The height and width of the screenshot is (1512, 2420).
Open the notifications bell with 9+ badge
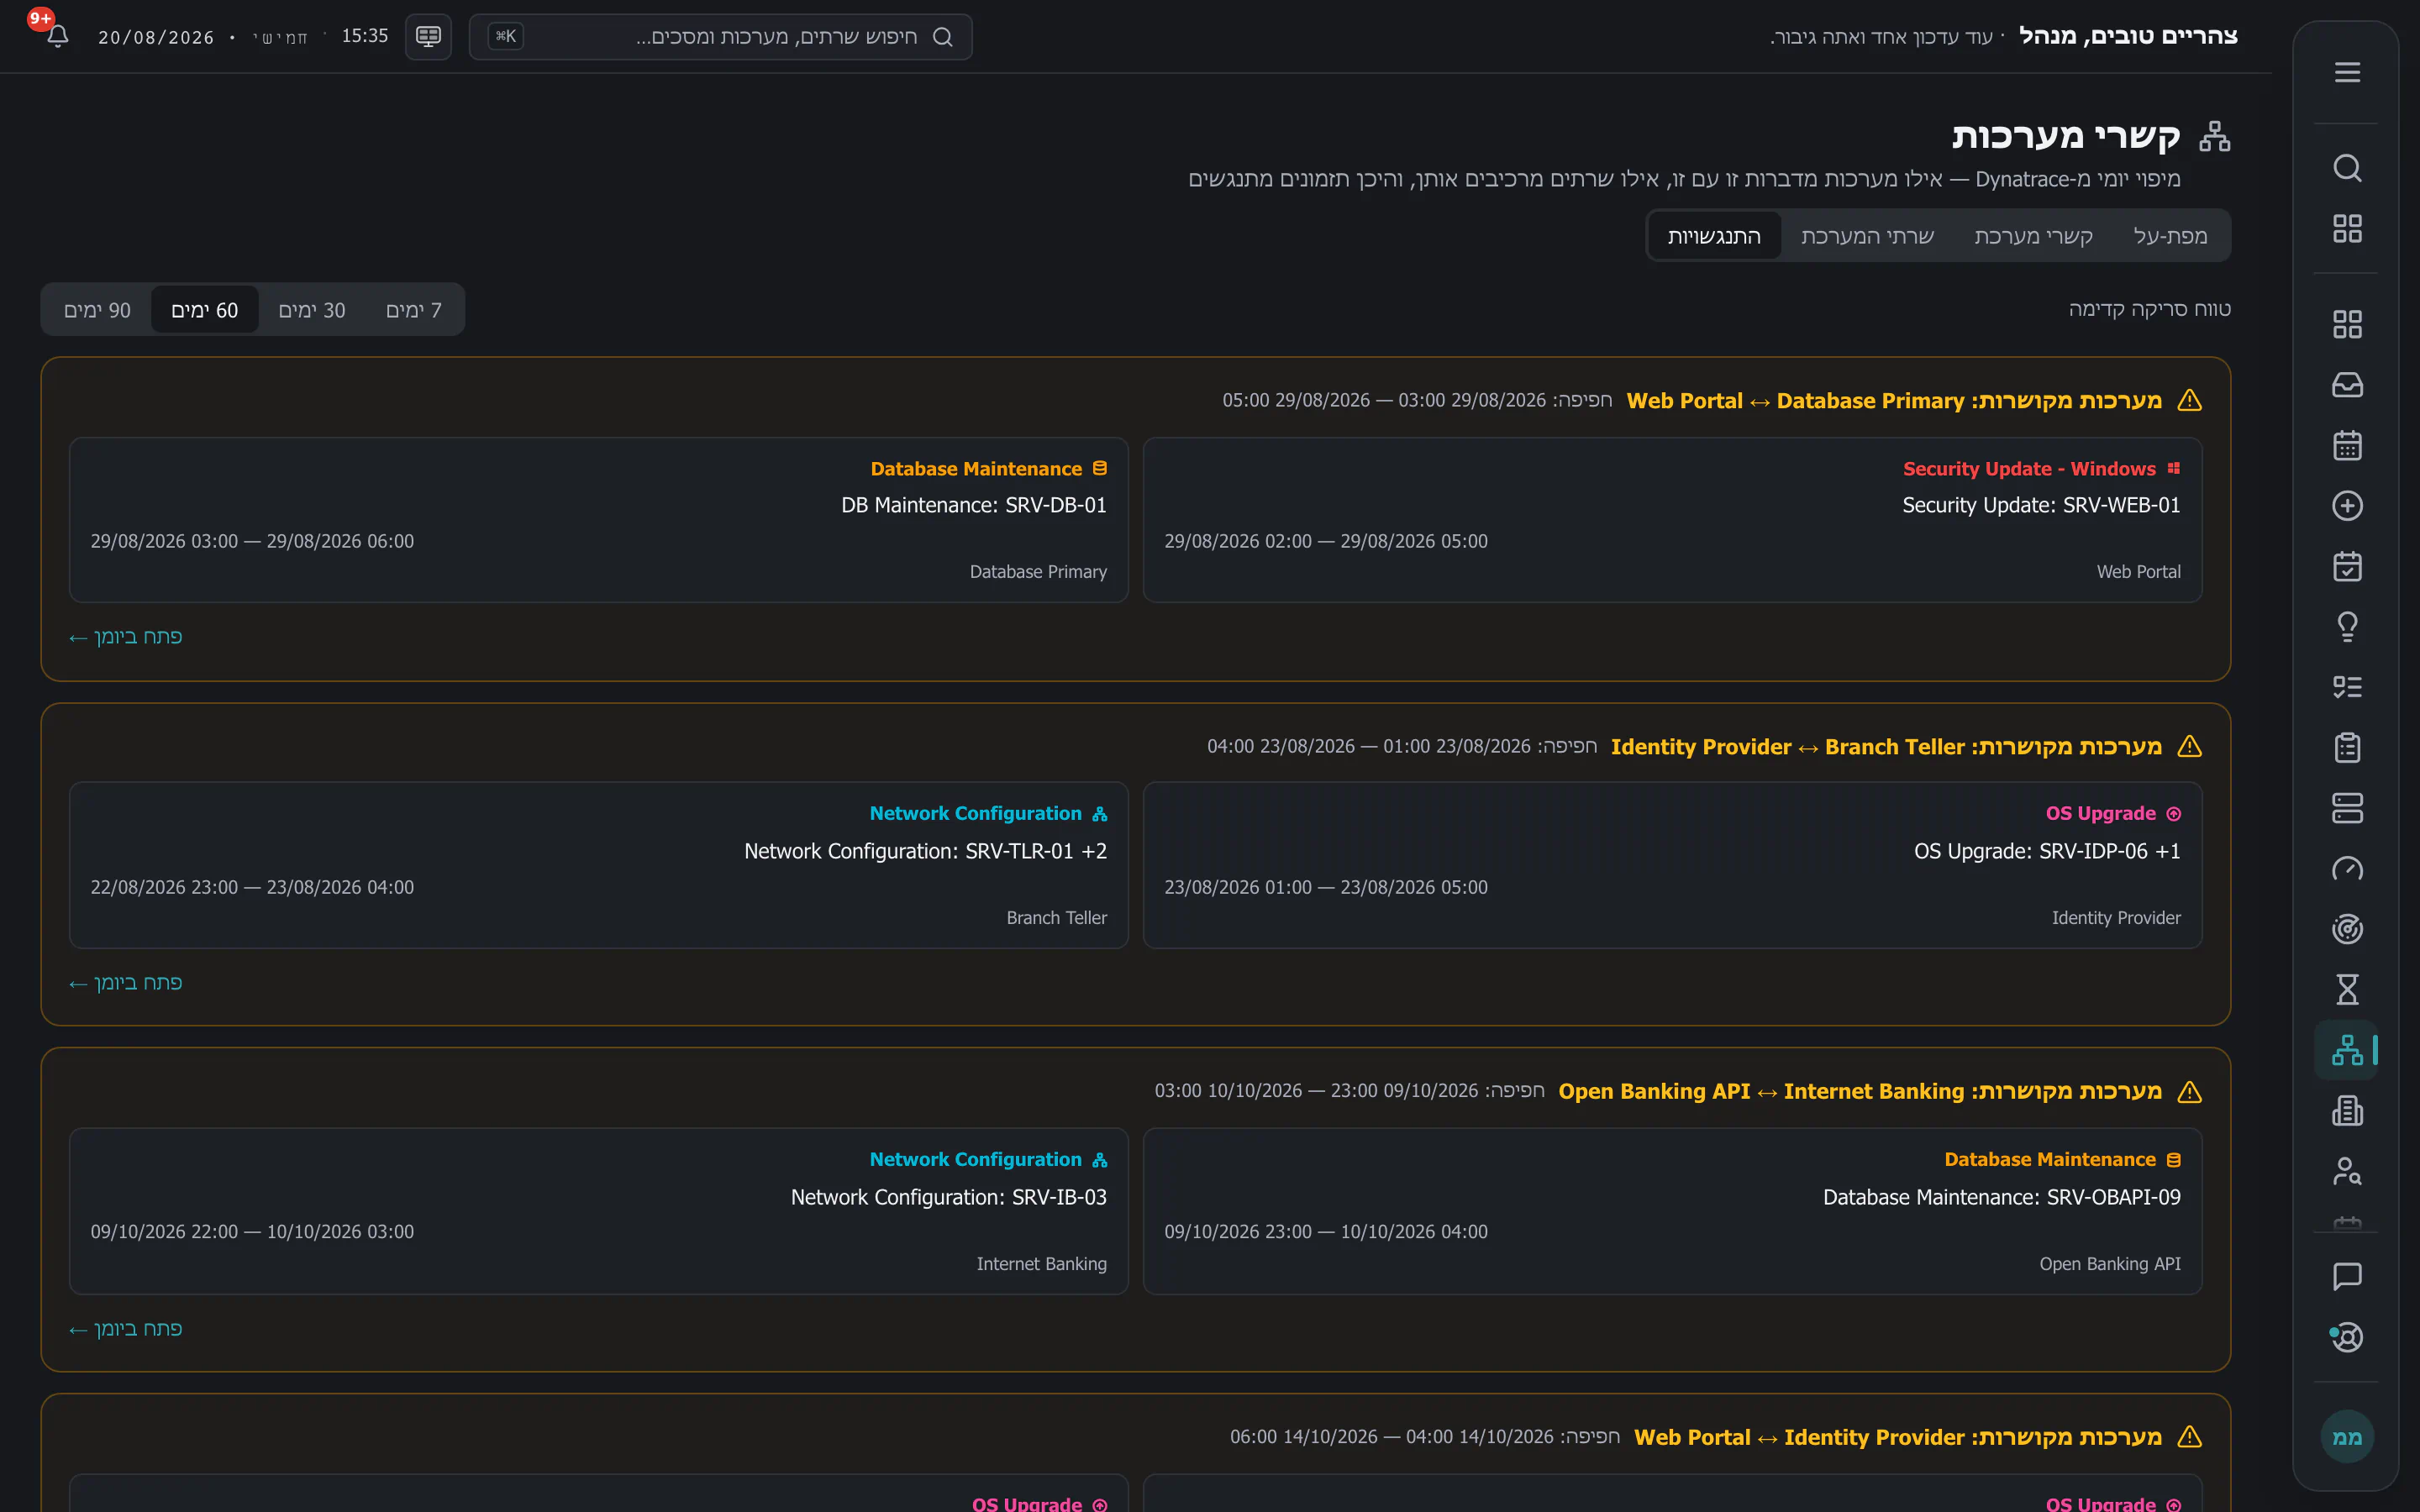(x=57, y=36)
